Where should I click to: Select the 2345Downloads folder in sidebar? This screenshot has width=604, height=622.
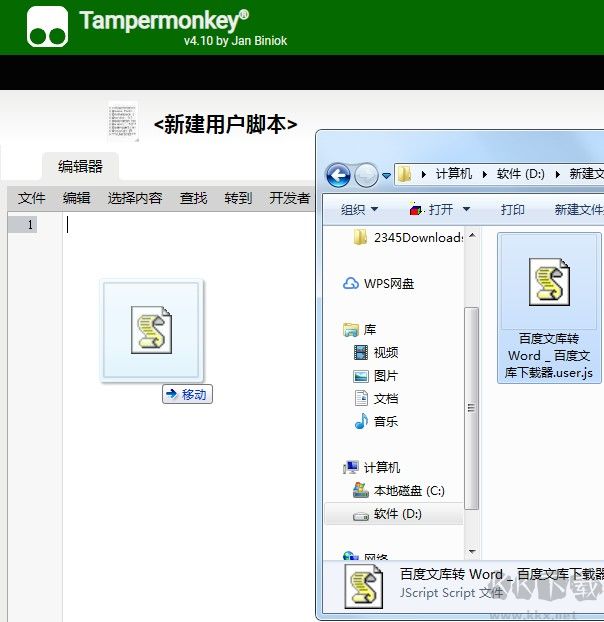point(407,238)
